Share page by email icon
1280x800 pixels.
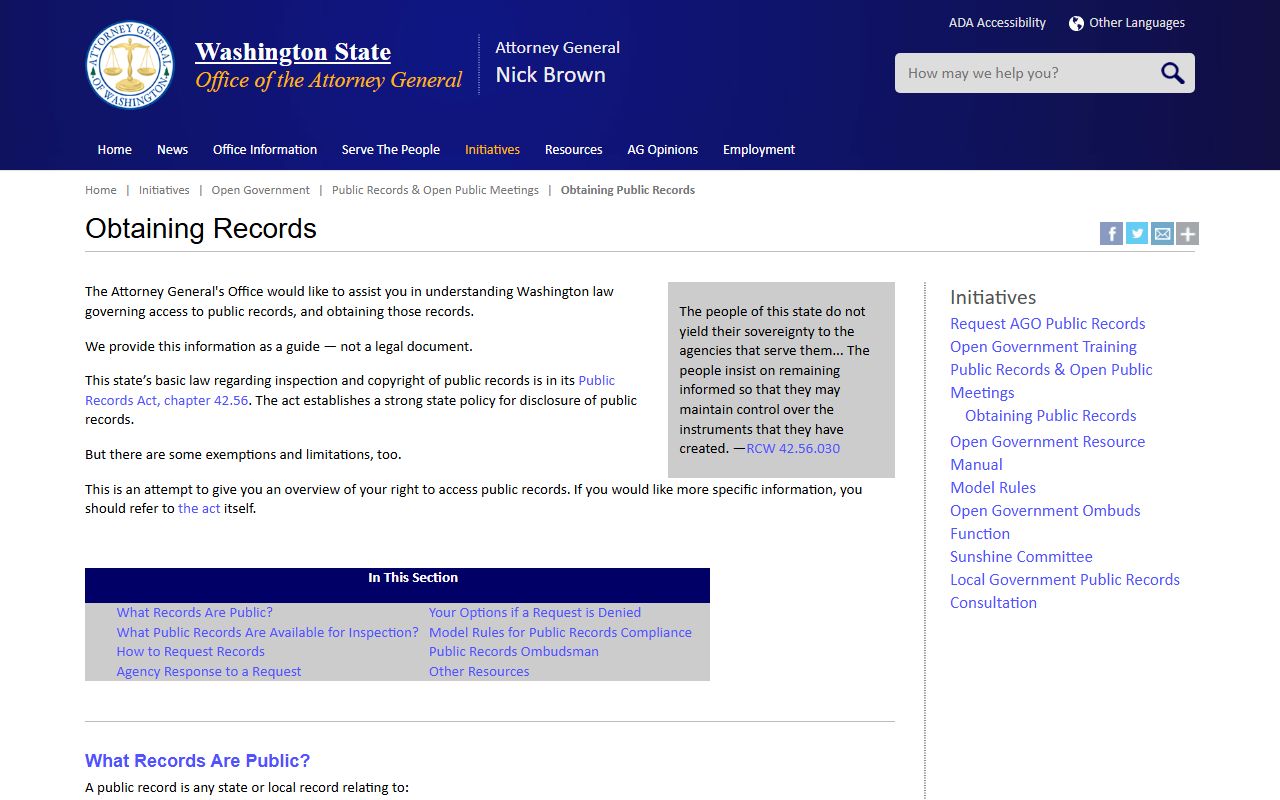pos(1162,234)
